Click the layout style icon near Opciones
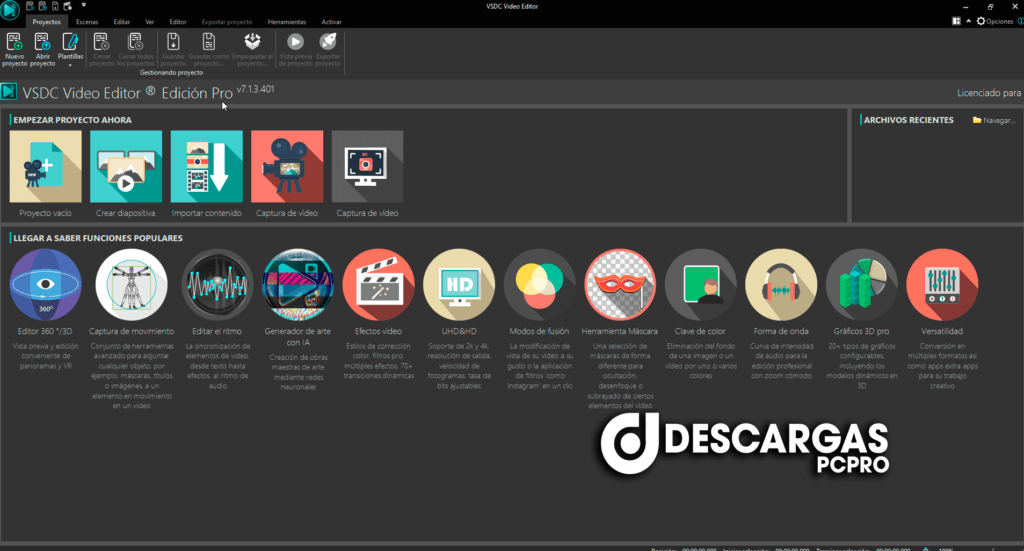This screenshot has height=551, width=1024. [956, 22]
